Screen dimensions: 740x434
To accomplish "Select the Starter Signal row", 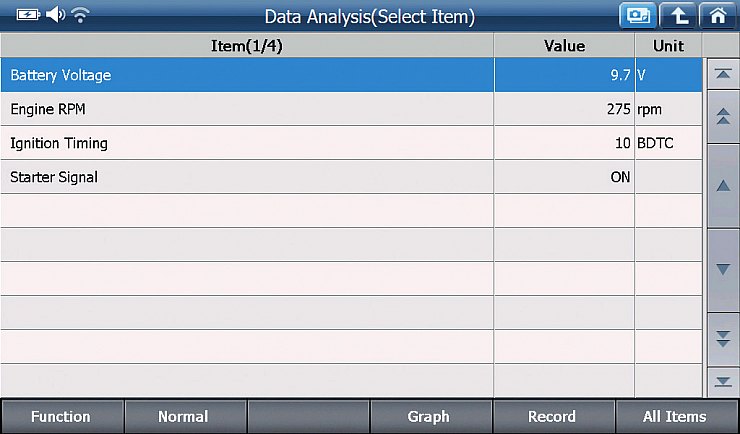I will point(351,177).
